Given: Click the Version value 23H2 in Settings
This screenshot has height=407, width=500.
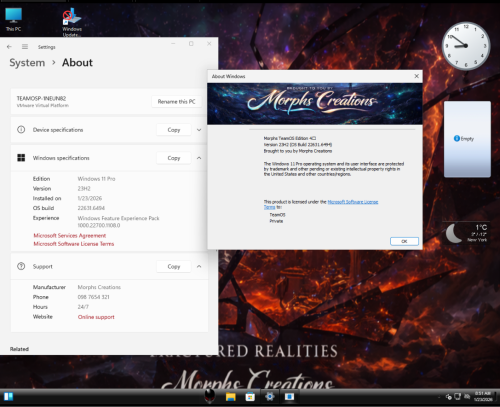Looking at the screenshot, I should tap(84, 188).
